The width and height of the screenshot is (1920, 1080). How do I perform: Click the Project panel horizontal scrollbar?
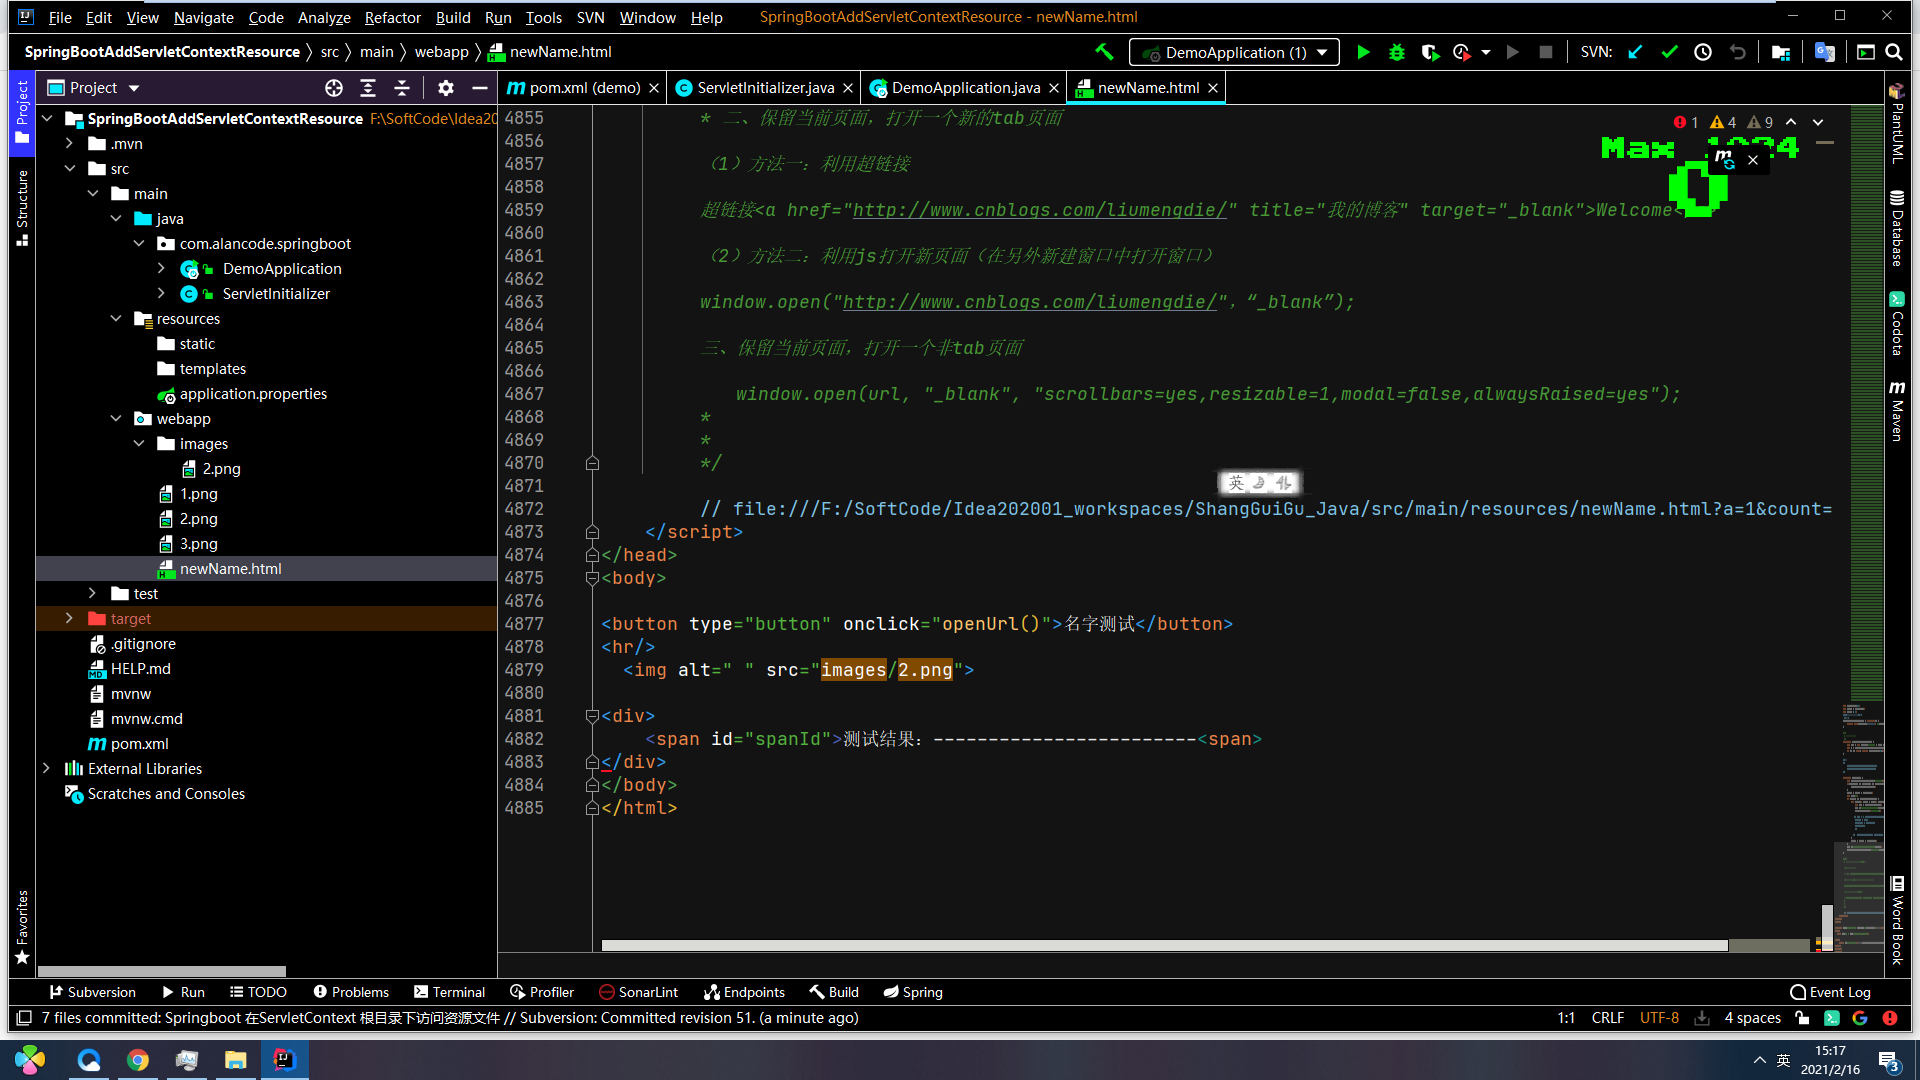pyautogui.click(x=162, y=971)
